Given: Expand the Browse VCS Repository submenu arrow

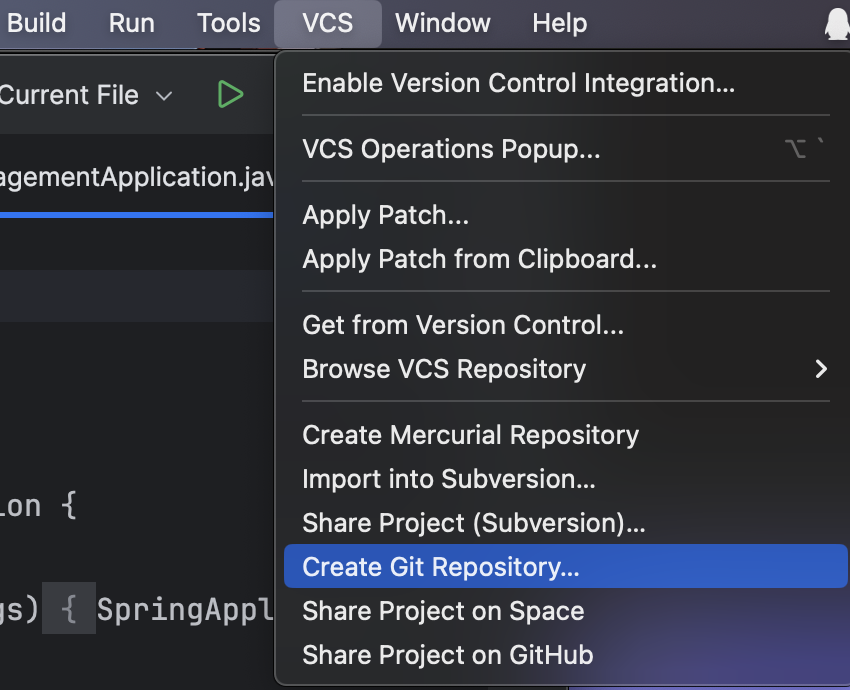Looking at the screenshot, I should coord(820,369).
